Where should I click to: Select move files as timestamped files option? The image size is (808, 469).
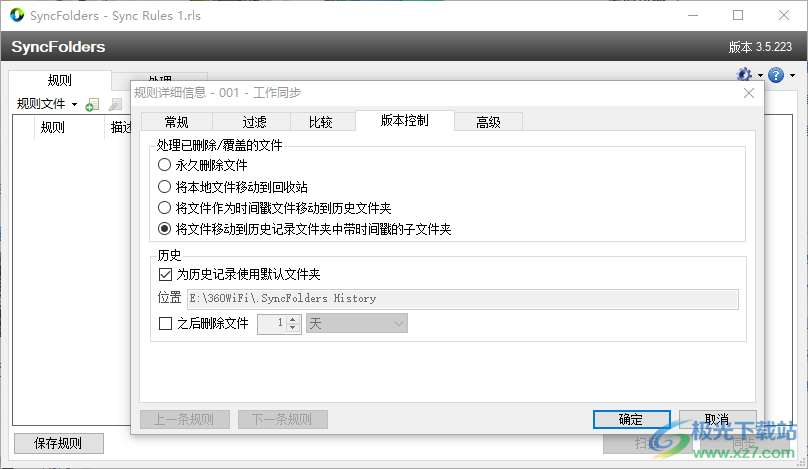click(274, 208)
